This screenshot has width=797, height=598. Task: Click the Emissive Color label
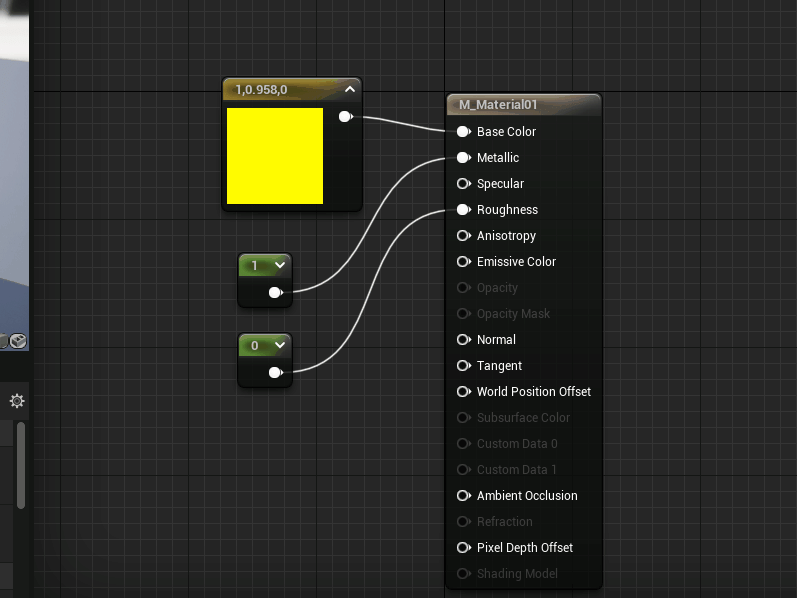tap(516, 261)
